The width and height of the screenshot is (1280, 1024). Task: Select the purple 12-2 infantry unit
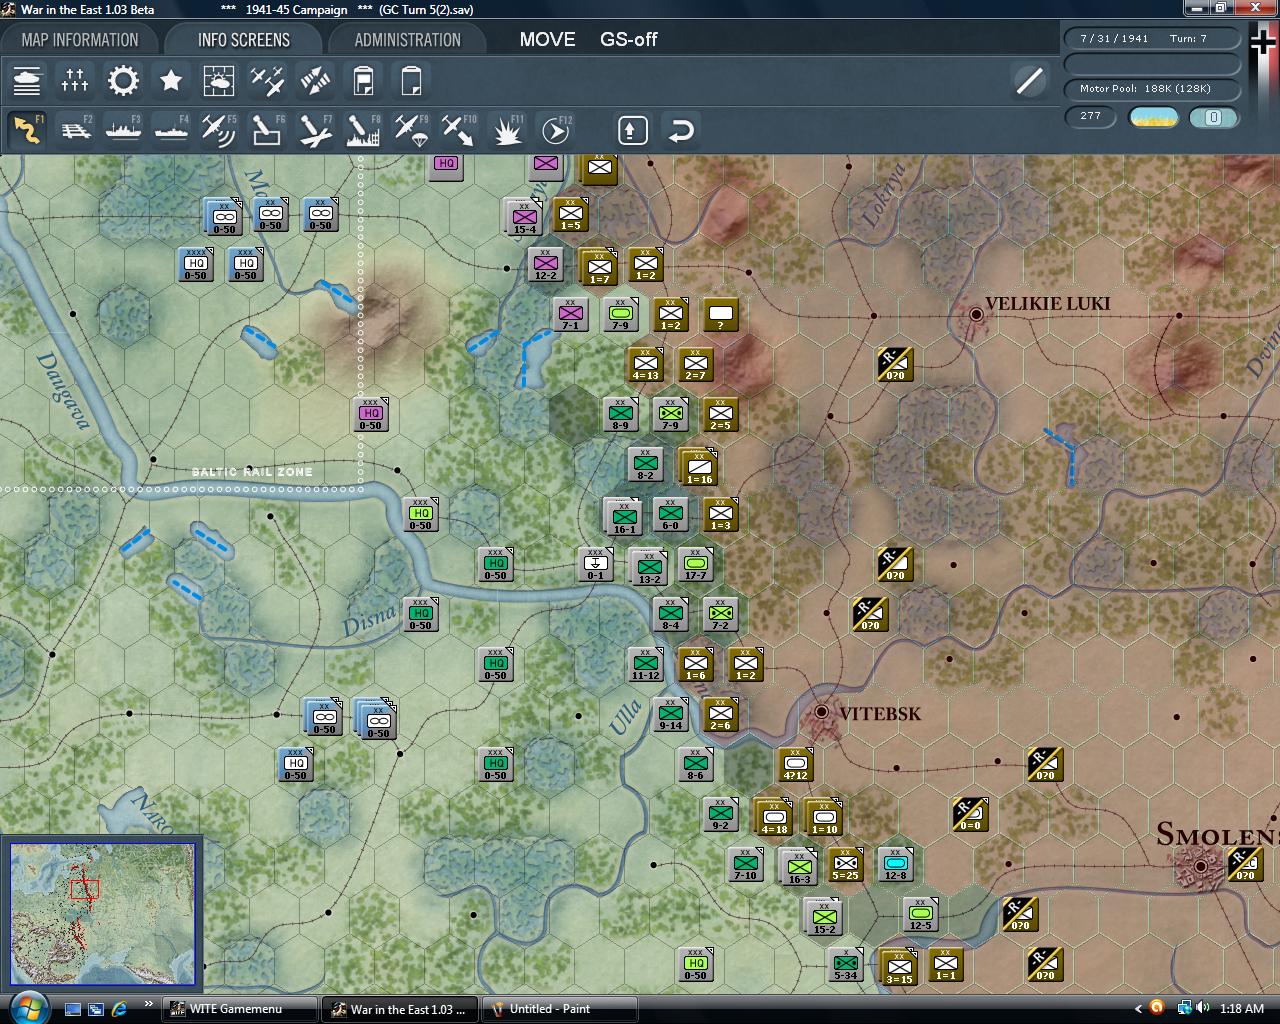coord(545,264)
